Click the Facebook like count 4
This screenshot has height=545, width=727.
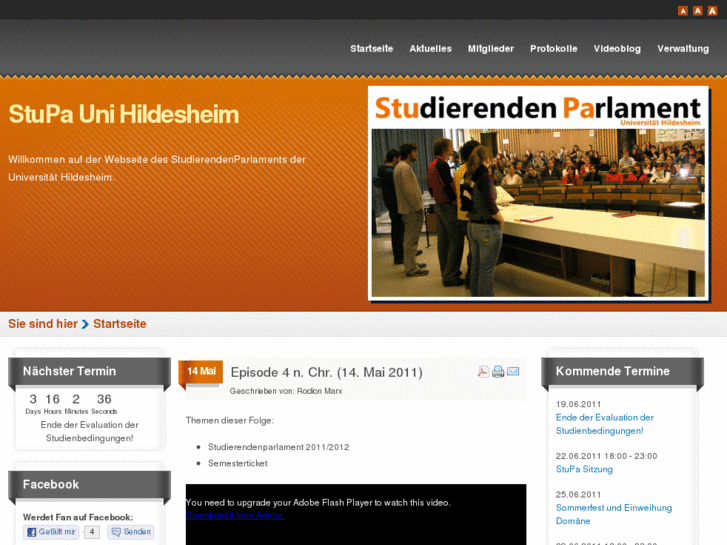(92, 532)
